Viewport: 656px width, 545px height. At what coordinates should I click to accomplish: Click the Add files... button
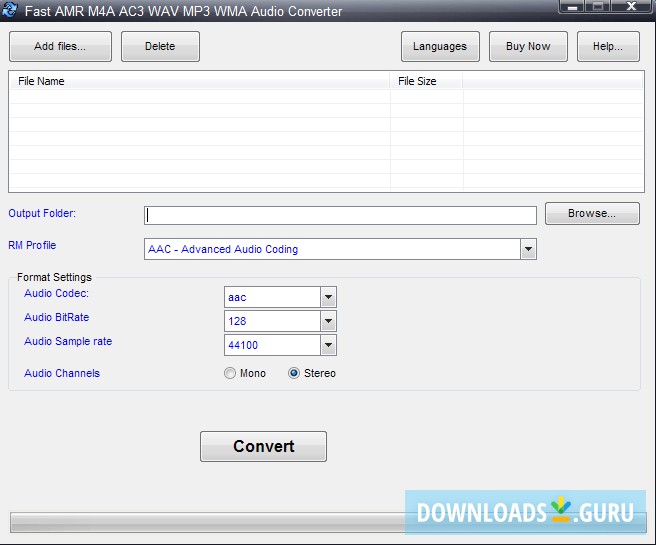[x=60, y=46]
